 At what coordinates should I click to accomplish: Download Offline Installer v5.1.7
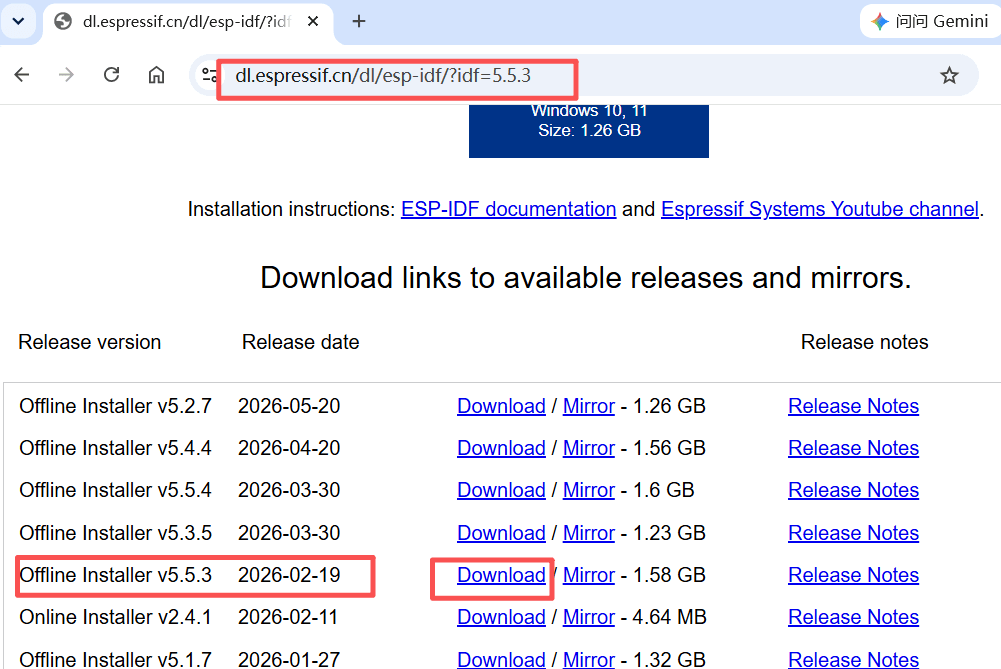[x=501, y=659]
